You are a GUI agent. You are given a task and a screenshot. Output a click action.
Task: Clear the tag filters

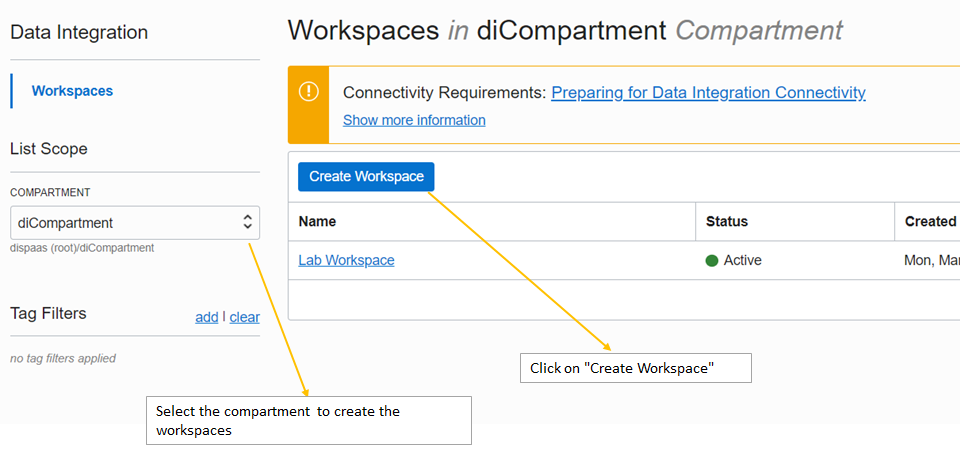[x=244, y=317]
